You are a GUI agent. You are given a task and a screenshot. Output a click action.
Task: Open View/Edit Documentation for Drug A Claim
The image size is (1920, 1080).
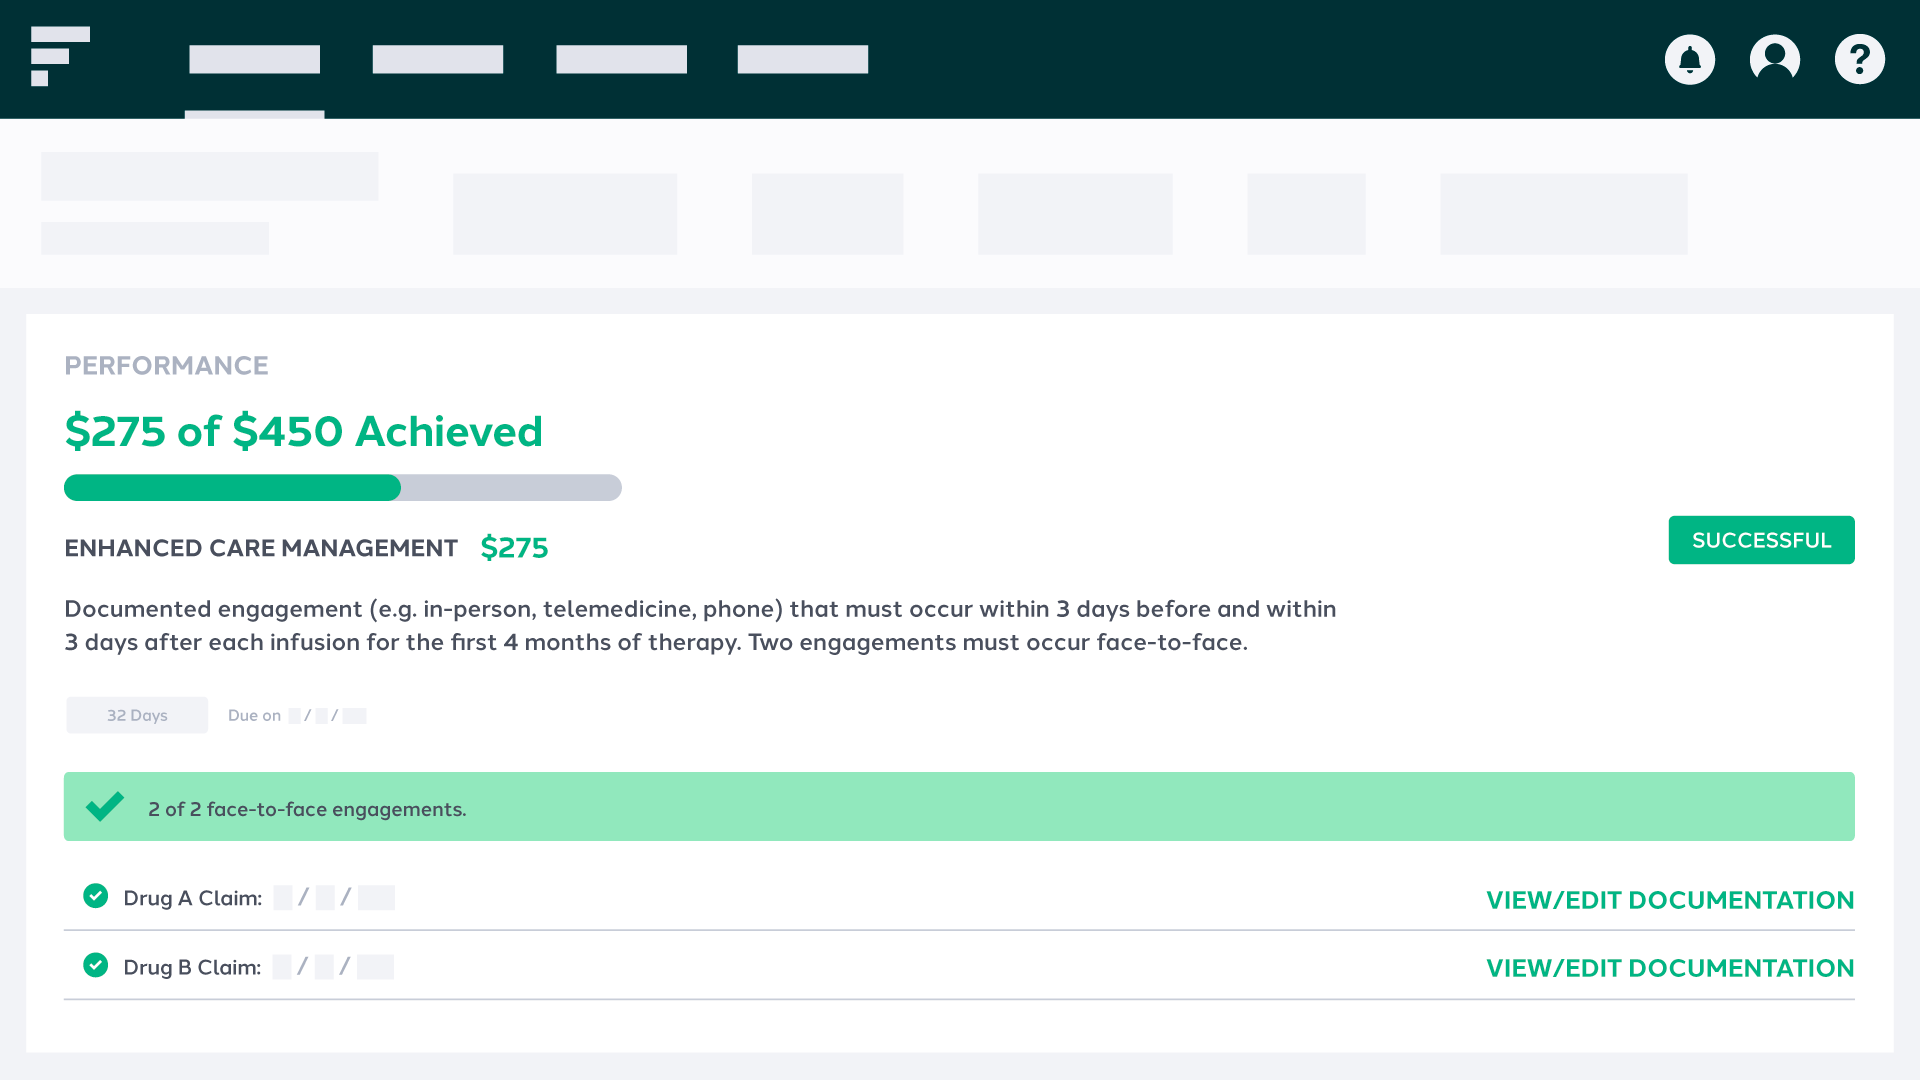pos(1670,900)
